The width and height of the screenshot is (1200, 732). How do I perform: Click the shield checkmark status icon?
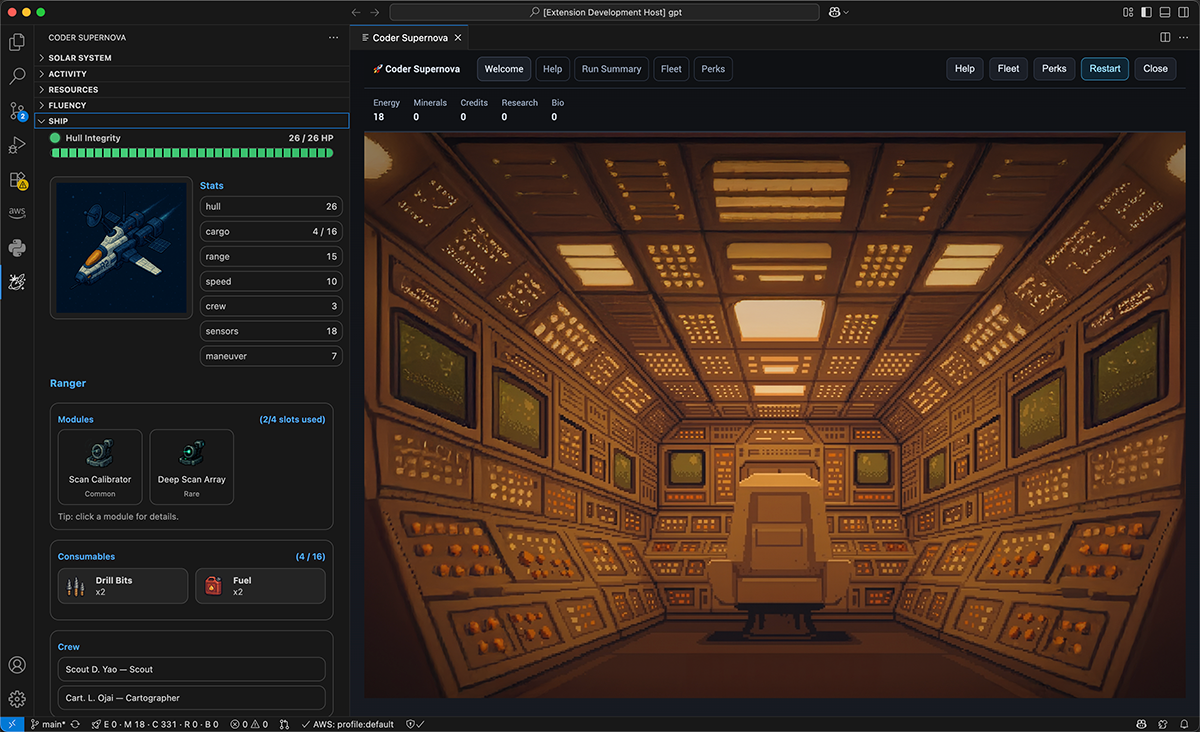click(x=416, y=724)
